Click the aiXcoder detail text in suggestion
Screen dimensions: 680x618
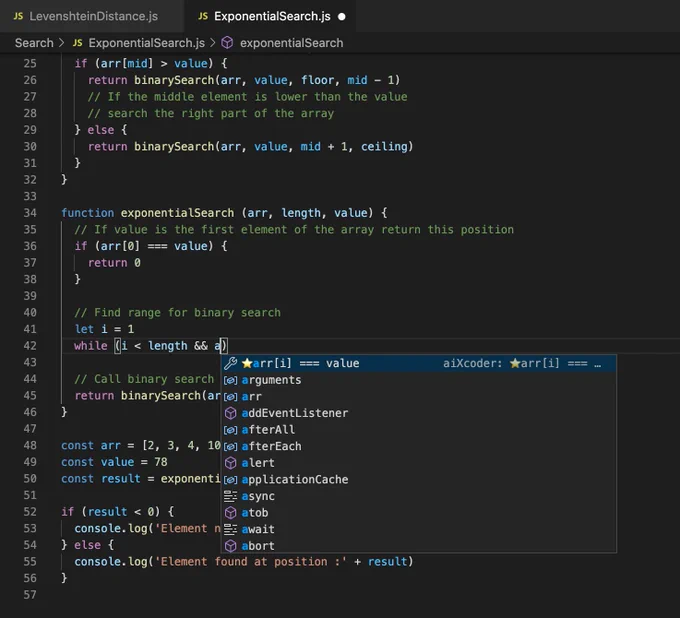522,363
